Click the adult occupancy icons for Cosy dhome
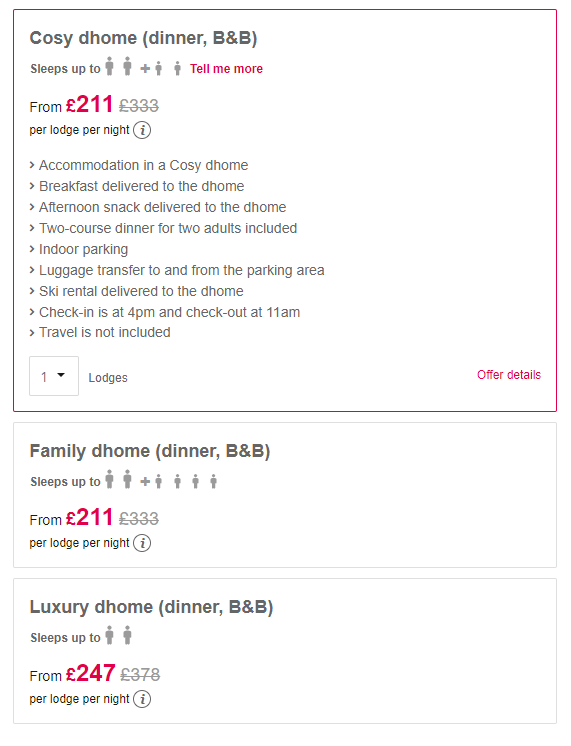The height and width of the screenshot is (746, 571). click(x=118, y=66)
